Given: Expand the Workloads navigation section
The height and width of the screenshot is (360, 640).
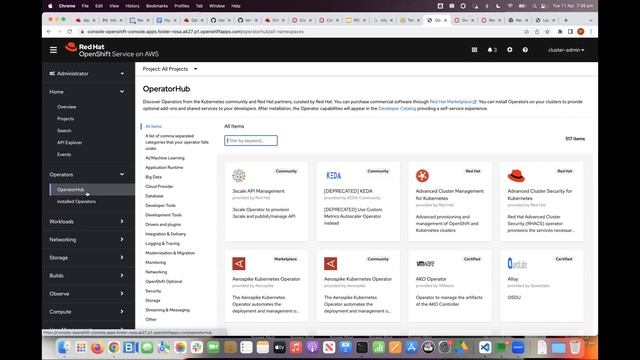Looking at the screenshot, I should [x=87, y=221].
